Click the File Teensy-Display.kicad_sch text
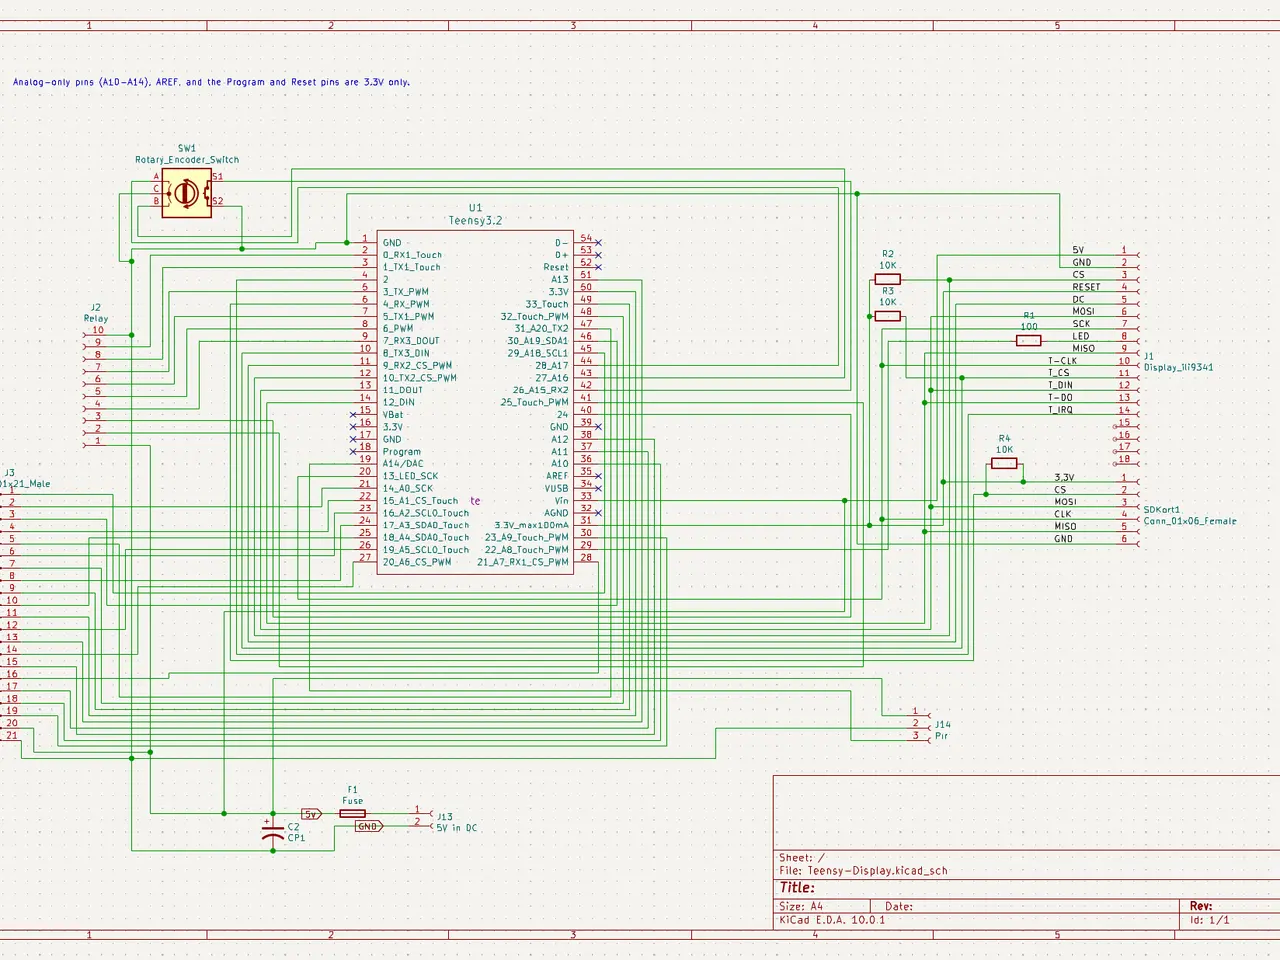 pos(863,870)
